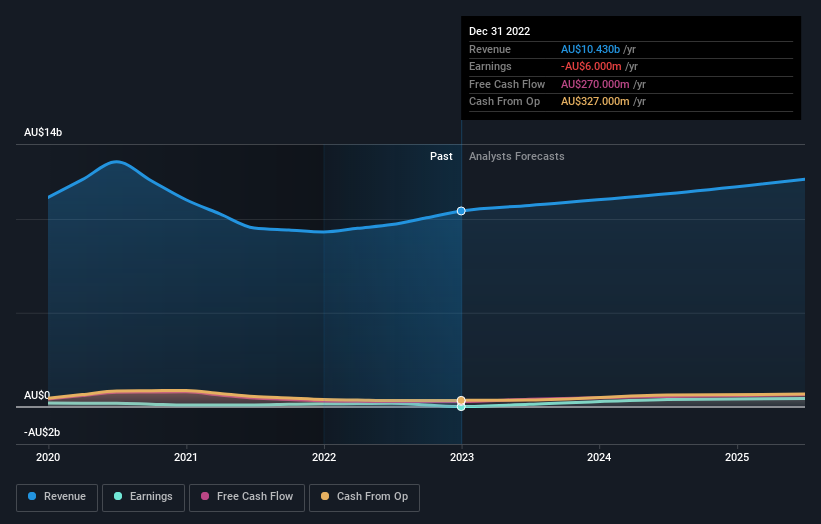Toggle the Cash From Op legend button
Screen dimensions: 821x524
click(x=364, y=497)
